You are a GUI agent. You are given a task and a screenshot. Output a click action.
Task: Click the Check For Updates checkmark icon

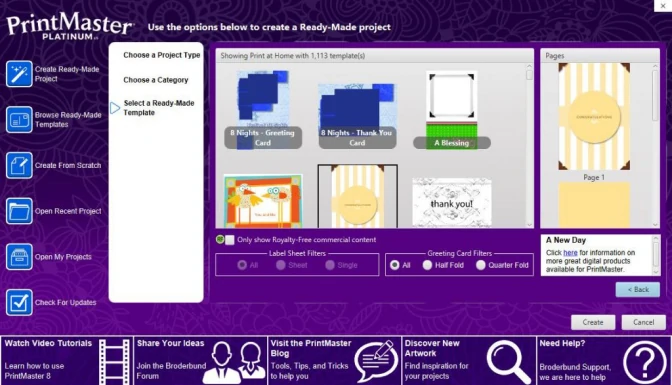(19, 302)
